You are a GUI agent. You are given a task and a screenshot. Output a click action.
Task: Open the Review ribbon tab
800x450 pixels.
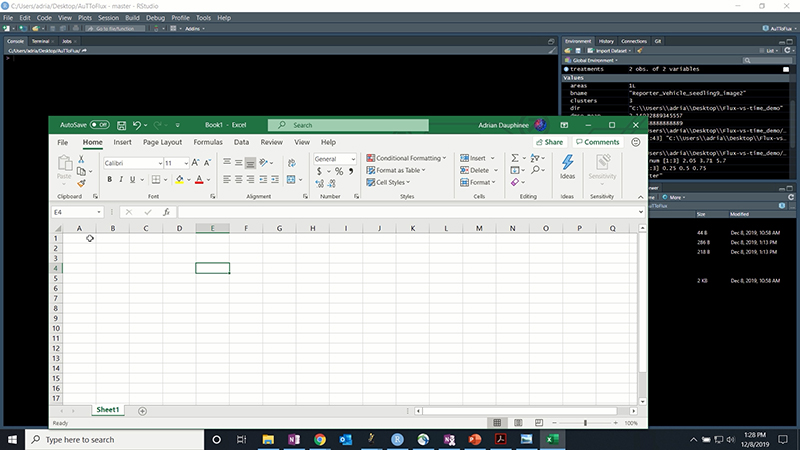[x=271, y=142]
